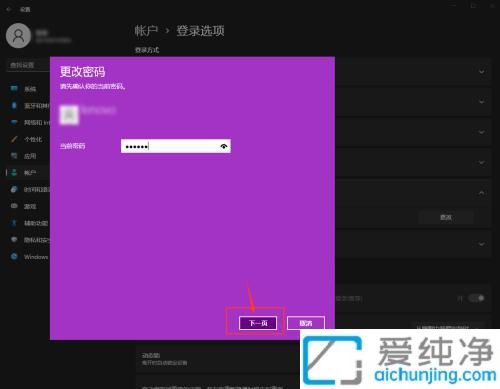Viewport: 500px width, 389px height.
Task: Click 取消 to cancel the password change
Action: [x=306, y=323]
